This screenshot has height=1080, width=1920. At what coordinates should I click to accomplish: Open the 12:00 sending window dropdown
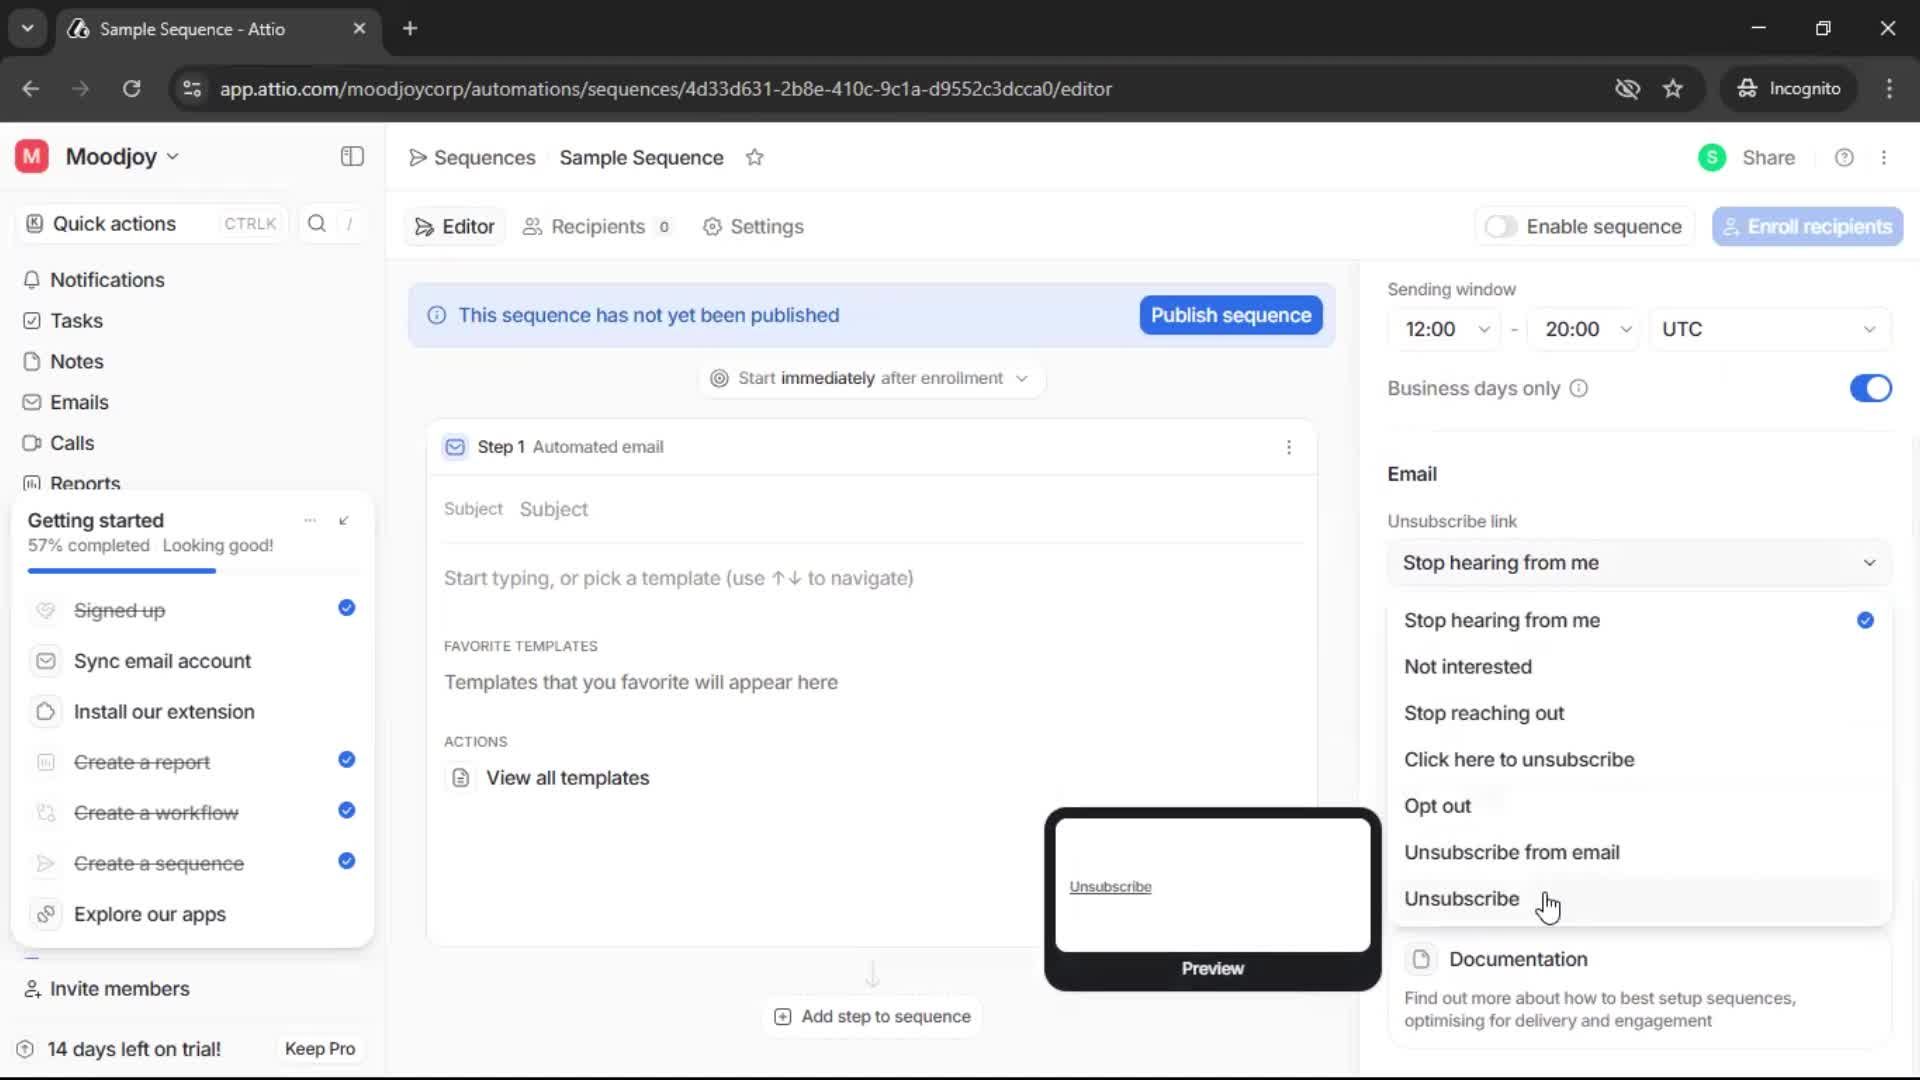(x=1446, y=328)
